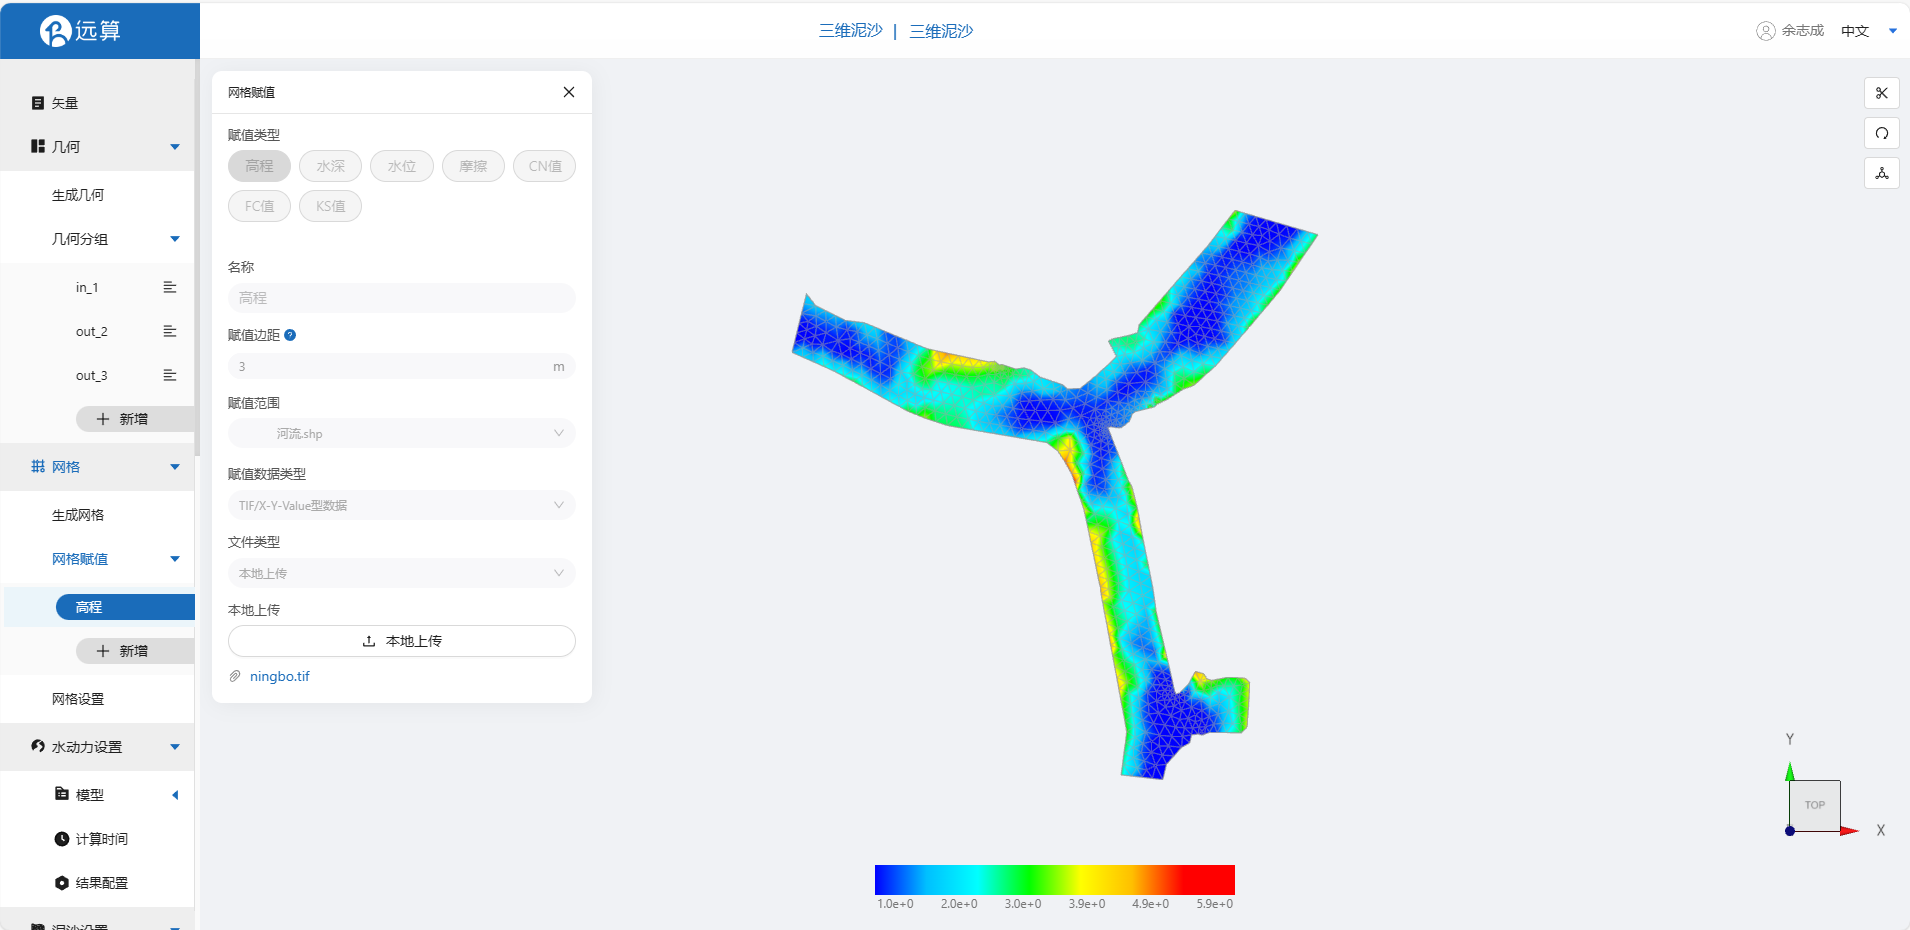Click the 几何 panel icon
The image size is (1910, 930).
[38, 146]
